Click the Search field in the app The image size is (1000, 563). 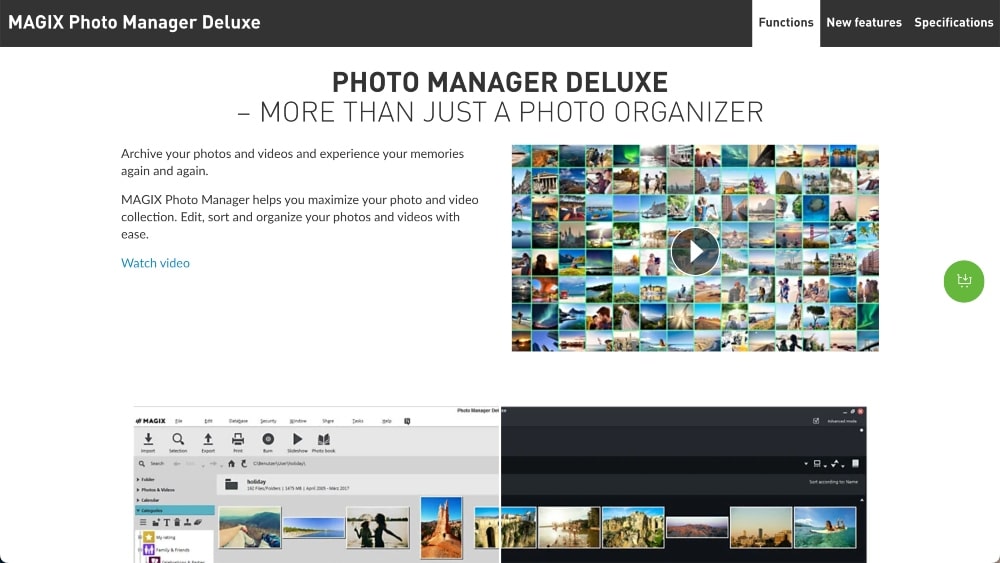(x=152, y=464)
